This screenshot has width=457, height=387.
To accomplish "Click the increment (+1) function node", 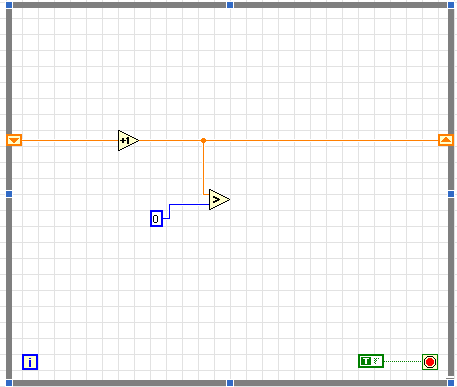I will pyautogui.click(x=128, y=140).
